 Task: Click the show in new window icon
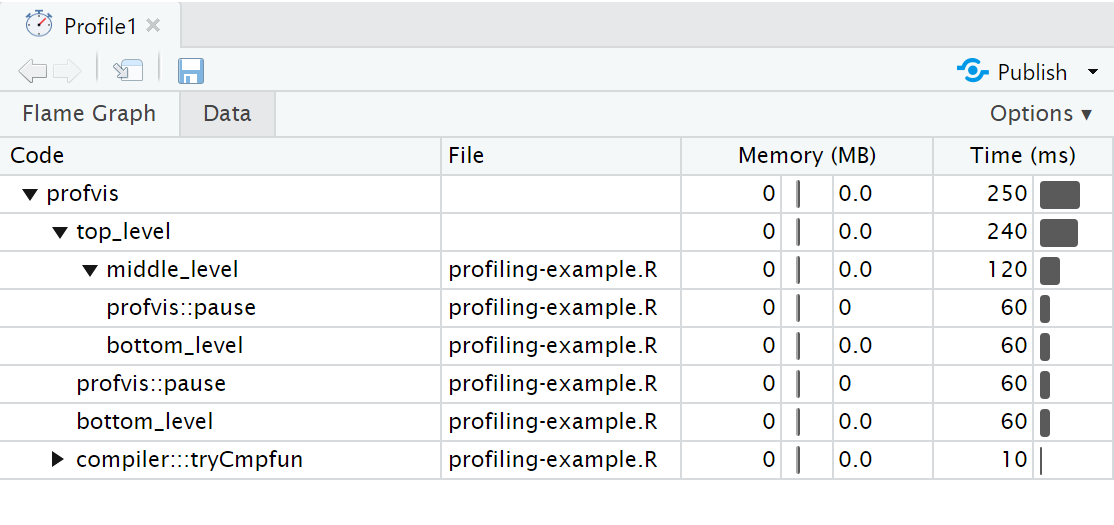click(128, 71)
